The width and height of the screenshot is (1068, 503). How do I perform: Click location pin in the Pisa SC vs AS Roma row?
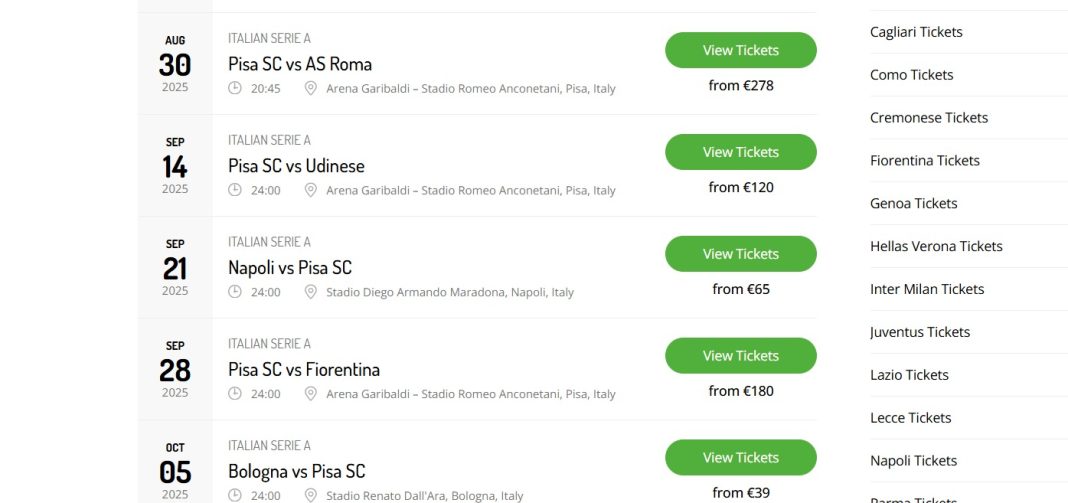pyautogui.click(x=311, y=88)
